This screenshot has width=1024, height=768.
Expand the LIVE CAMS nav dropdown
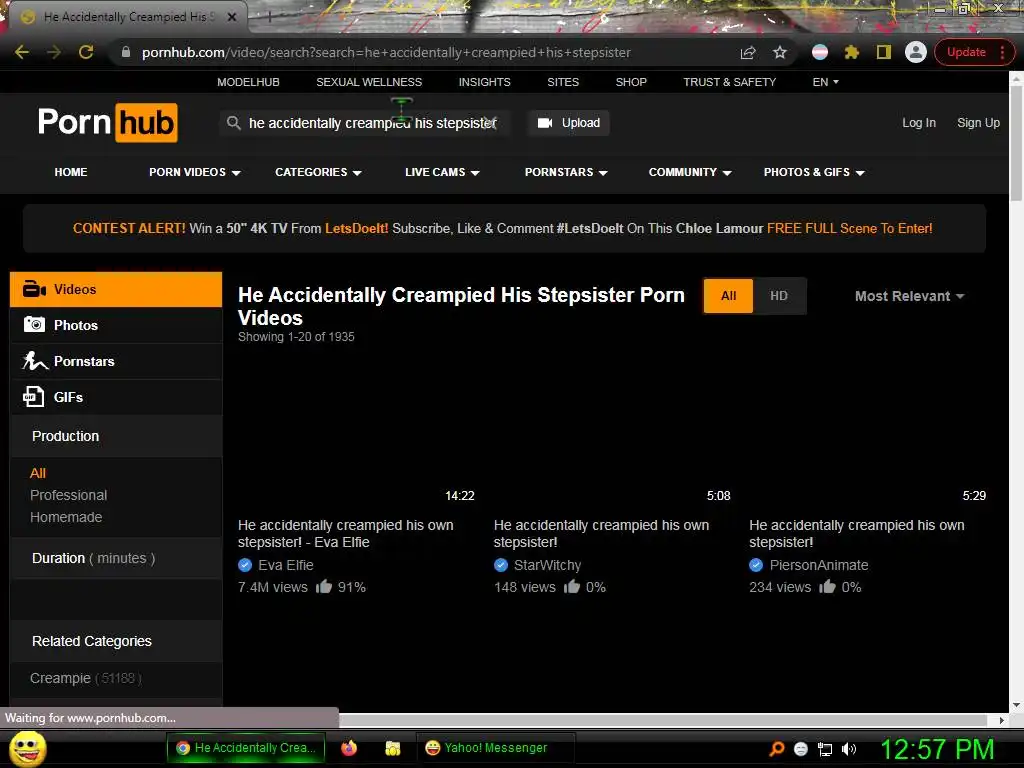[x=442, y=172]
